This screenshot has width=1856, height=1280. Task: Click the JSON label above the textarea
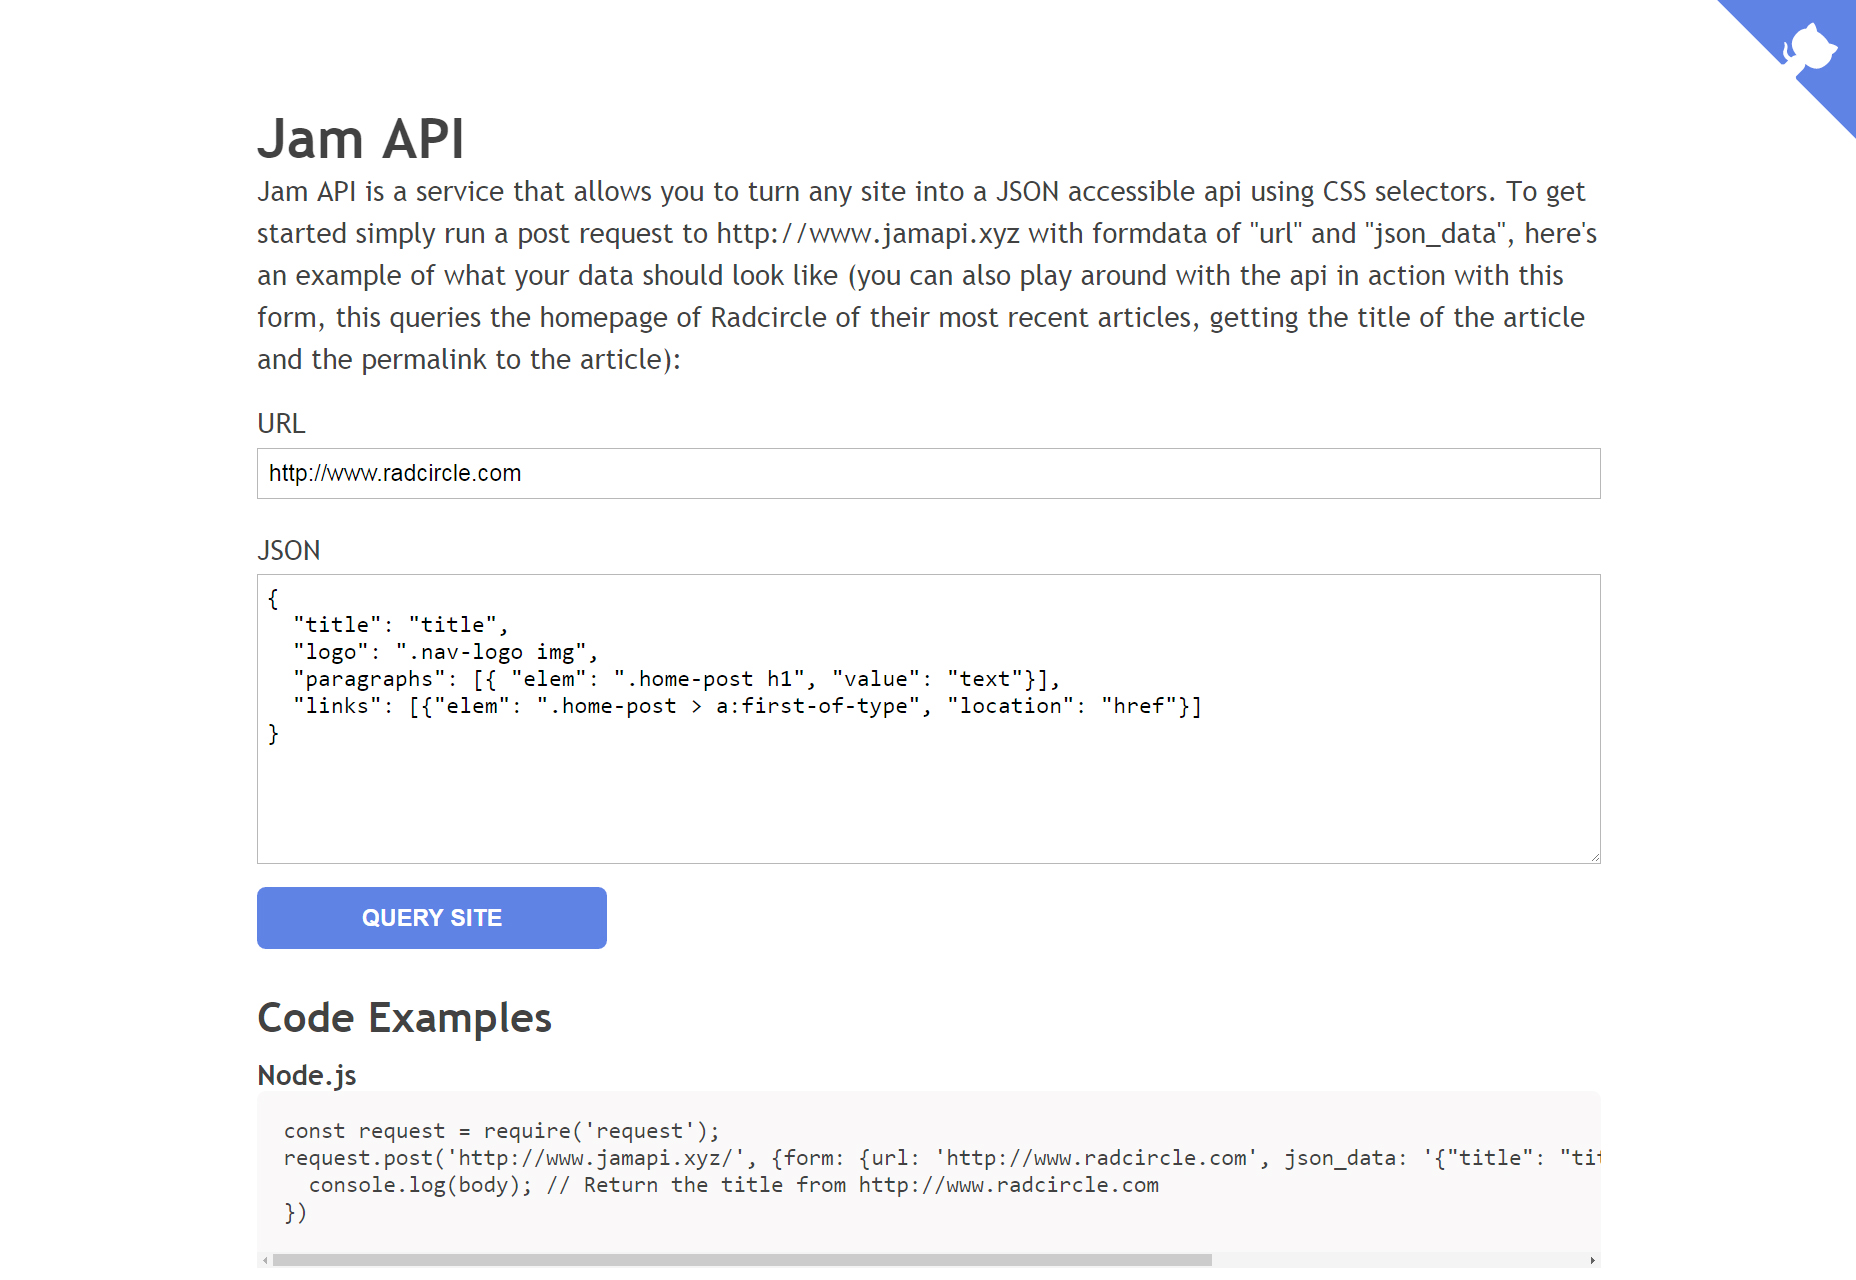pyautogui.click(x=288, y=551)
